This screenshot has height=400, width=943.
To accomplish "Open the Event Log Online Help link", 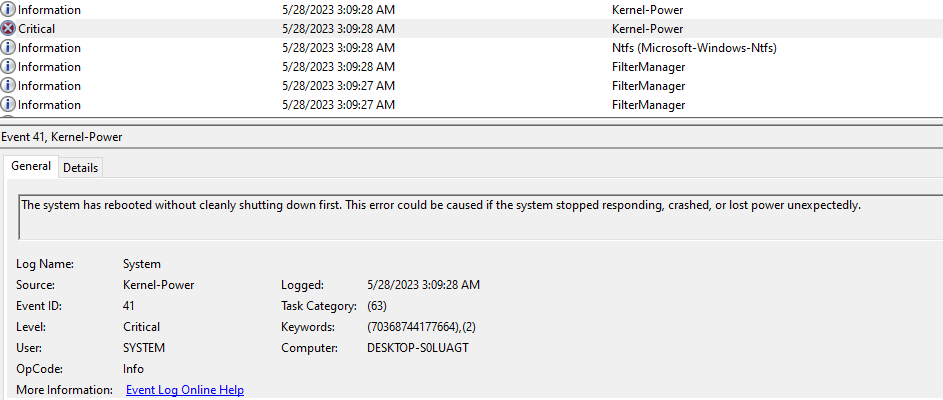I will click(185, 390).
